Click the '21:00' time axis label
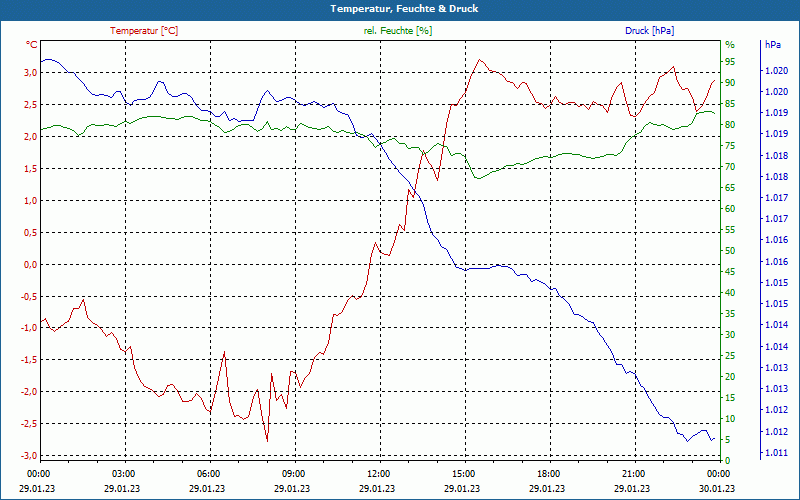Screen dimensions: 800x500 click(x=633, y=473)
